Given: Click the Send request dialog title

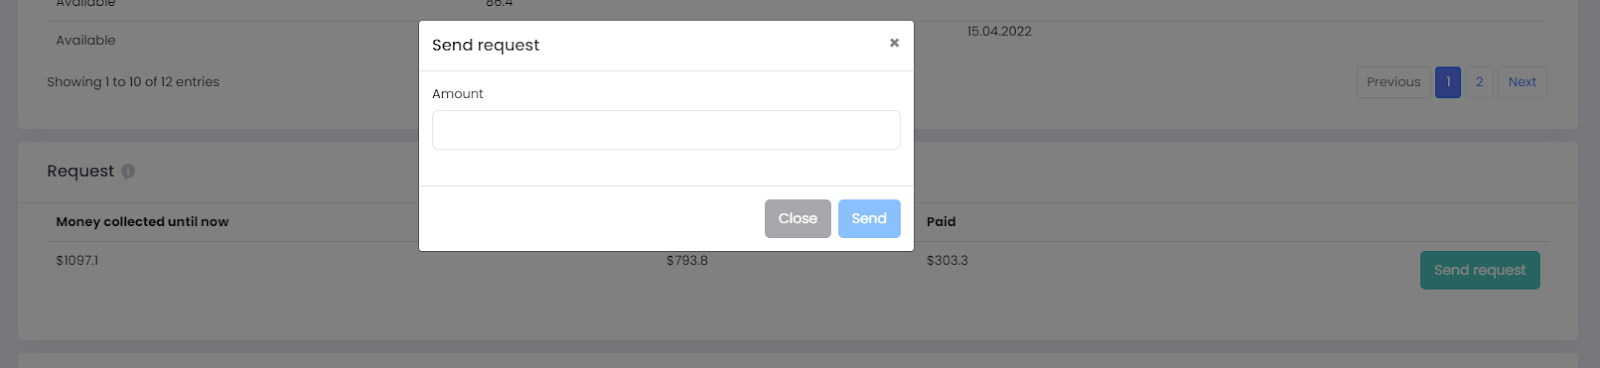Looking at the screenshot, I should [485, 45].
